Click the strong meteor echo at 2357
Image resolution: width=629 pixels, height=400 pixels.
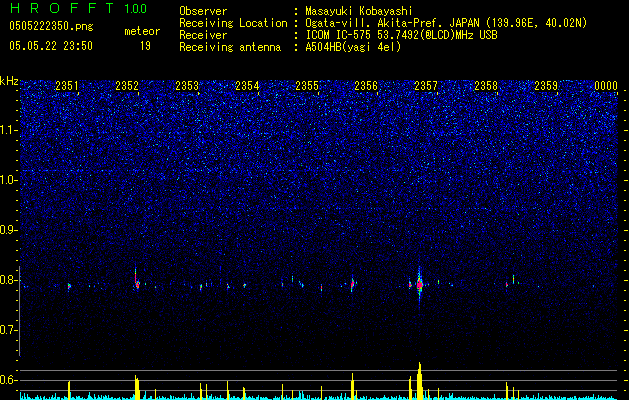[x=420, y=285]
